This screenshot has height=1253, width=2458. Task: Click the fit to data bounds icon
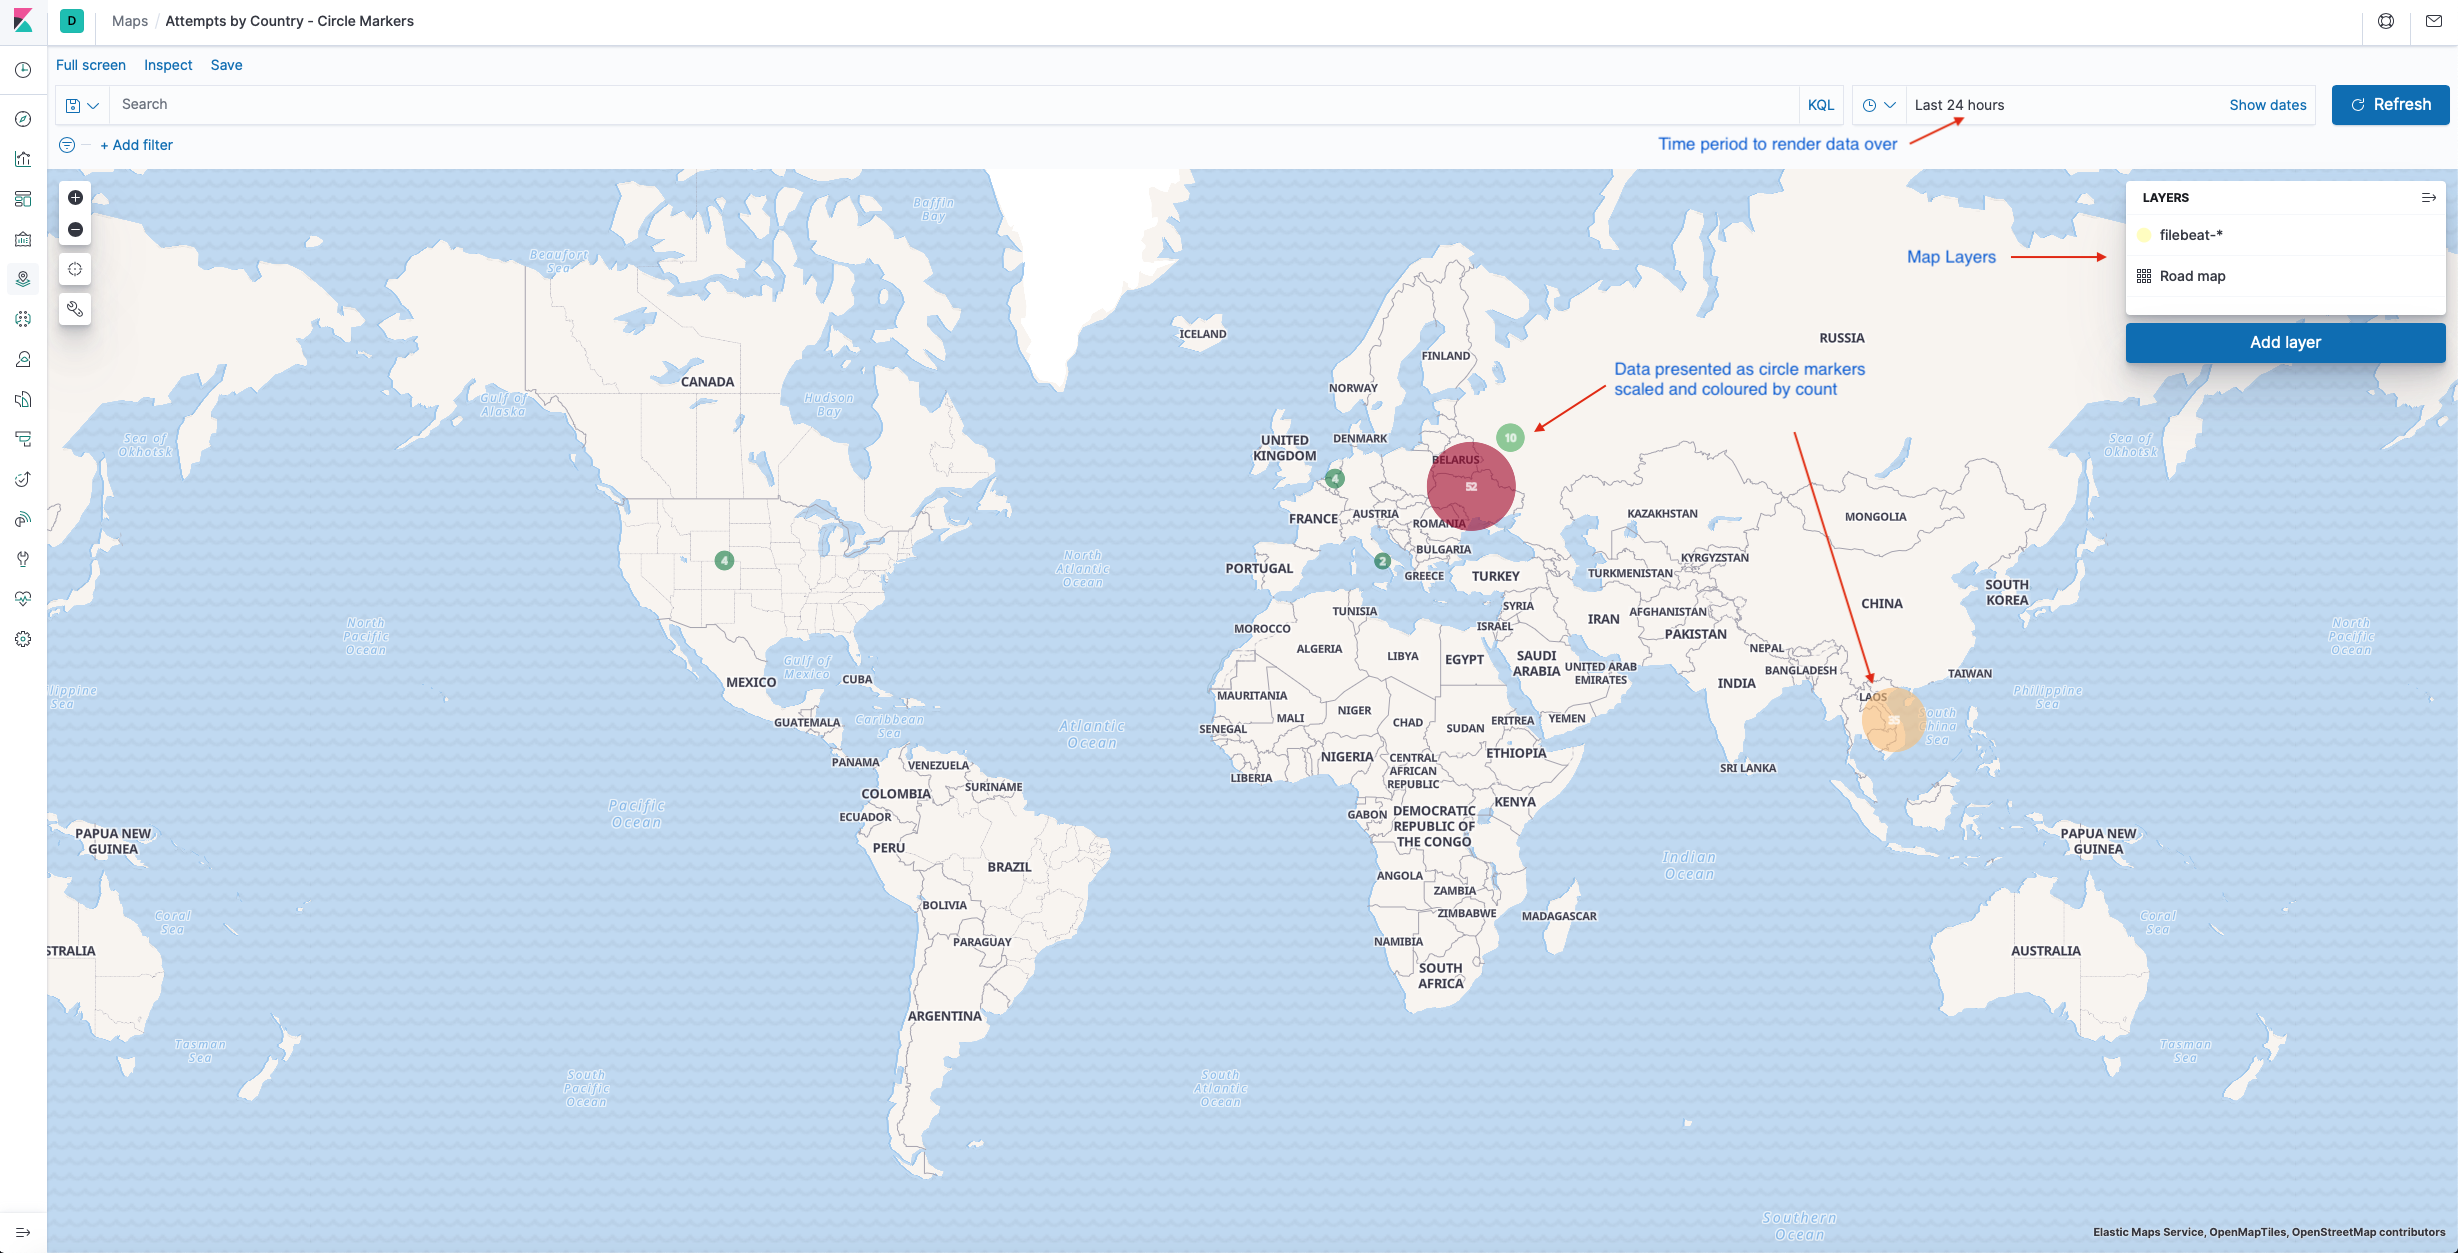75,269
